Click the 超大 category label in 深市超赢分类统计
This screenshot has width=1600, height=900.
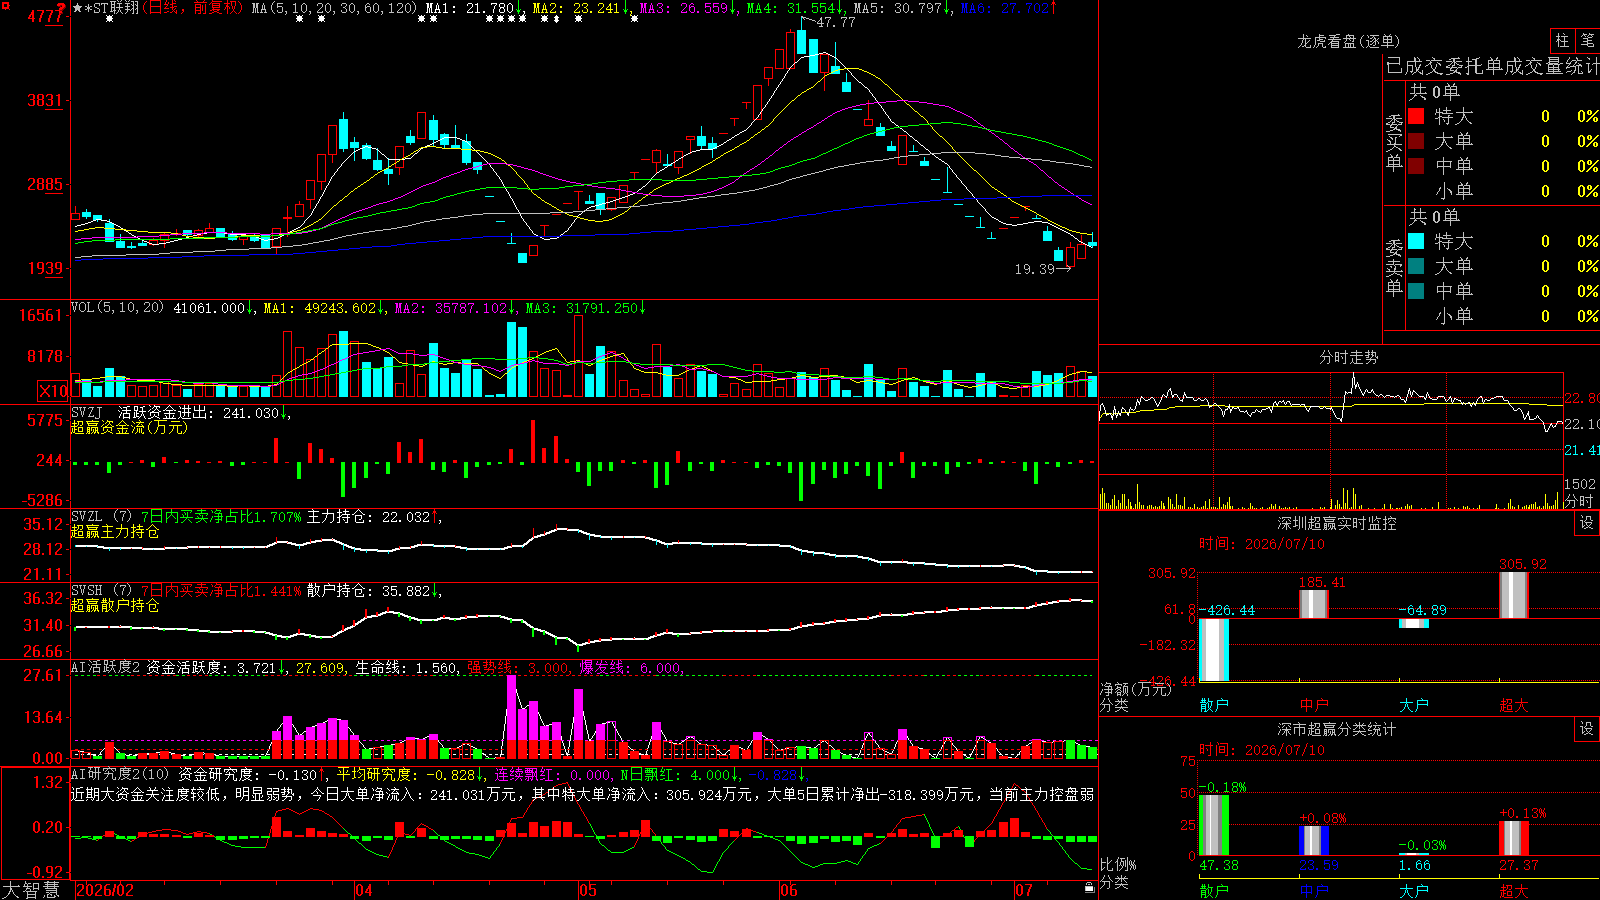click(x=1514, y=891)
